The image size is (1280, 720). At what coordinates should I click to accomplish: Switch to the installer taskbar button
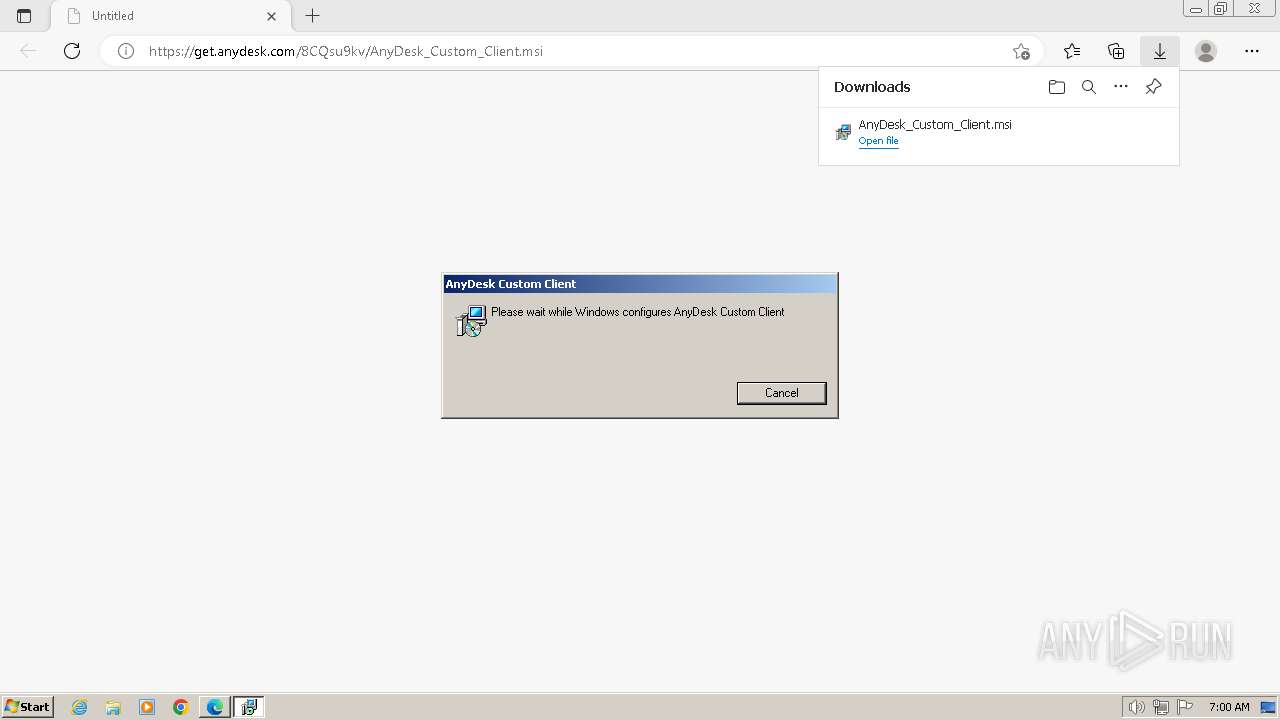[x=249, y=707]
